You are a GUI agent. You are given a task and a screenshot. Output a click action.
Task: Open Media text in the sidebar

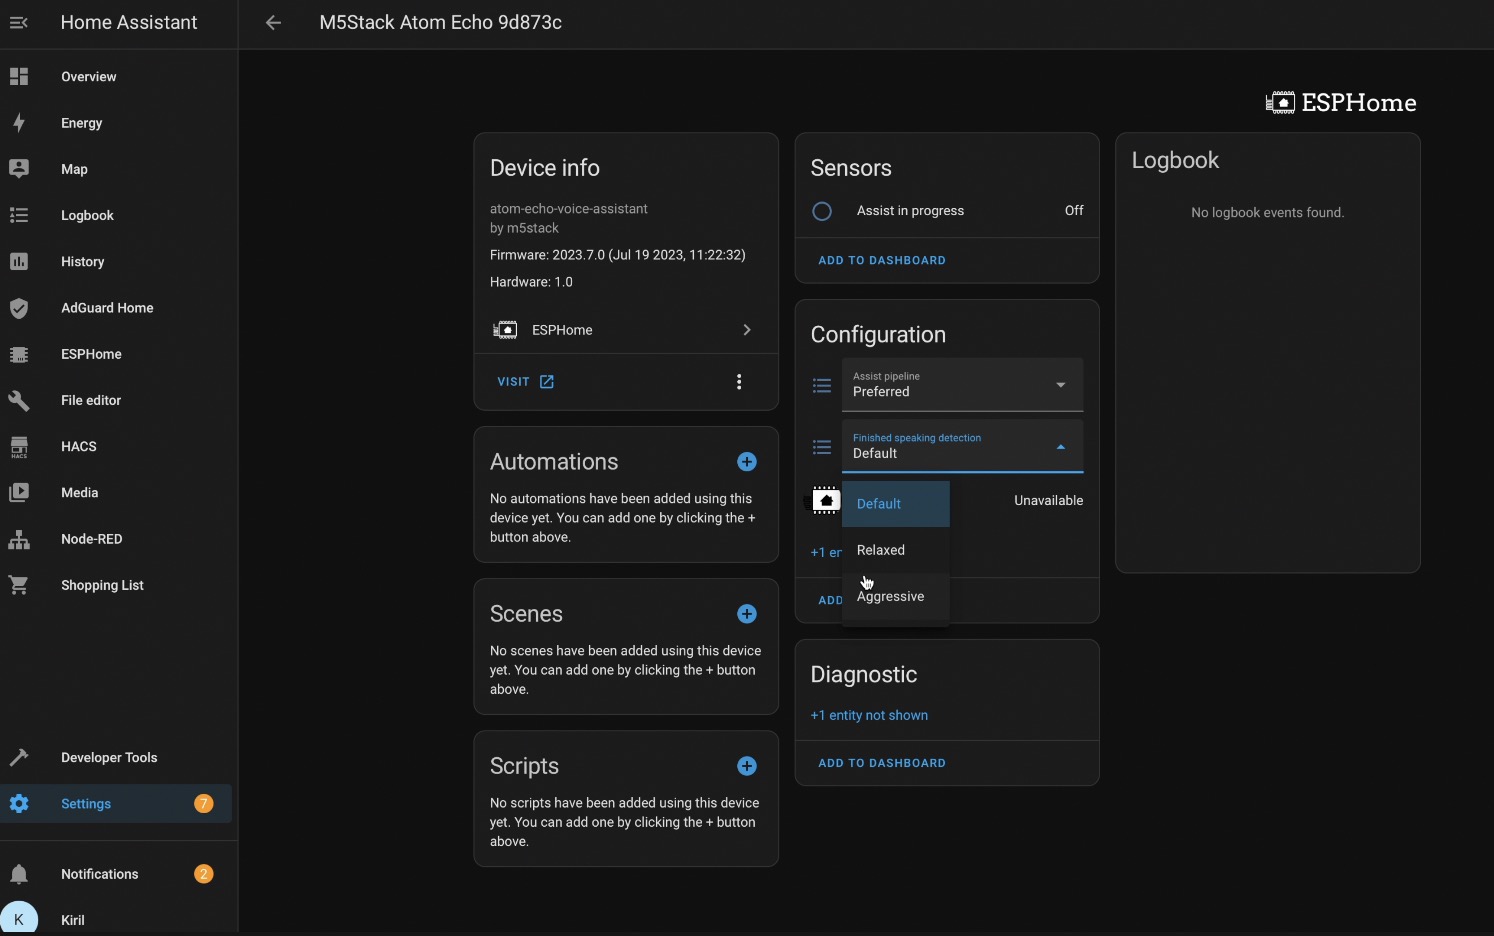[x=80, y=493]
